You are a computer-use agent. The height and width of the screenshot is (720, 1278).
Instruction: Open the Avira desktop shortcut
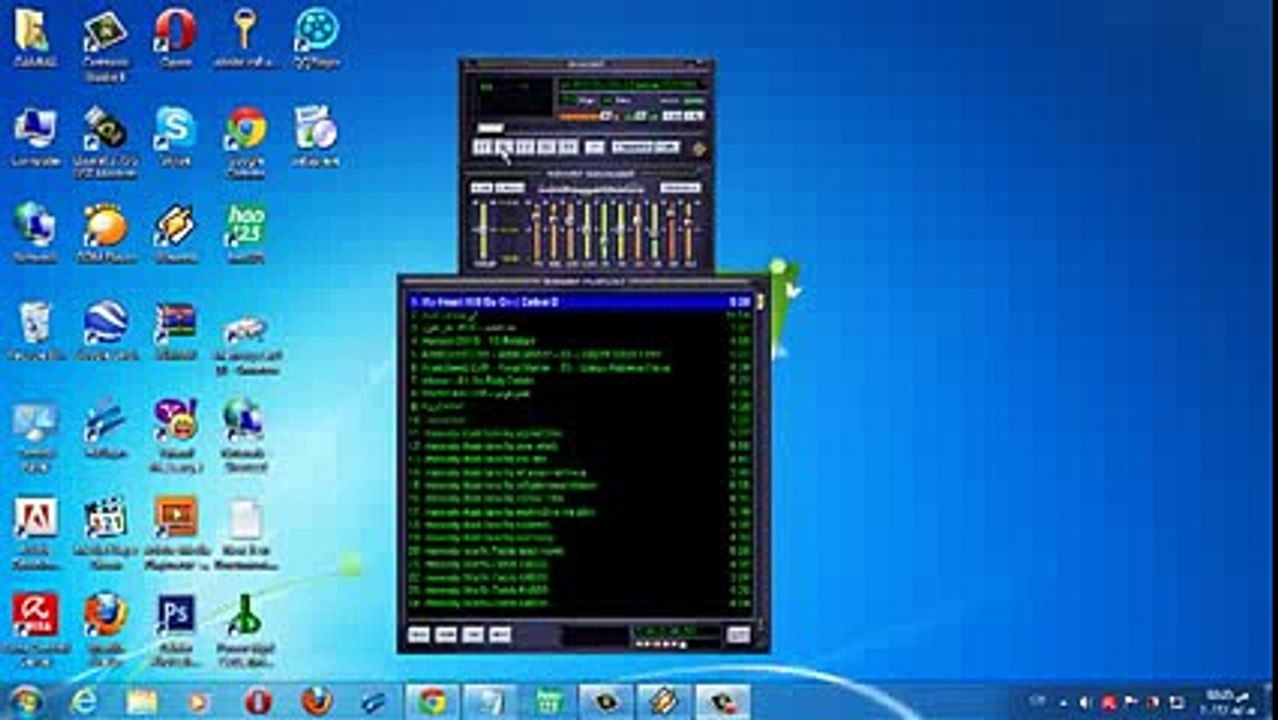point(35,628)
